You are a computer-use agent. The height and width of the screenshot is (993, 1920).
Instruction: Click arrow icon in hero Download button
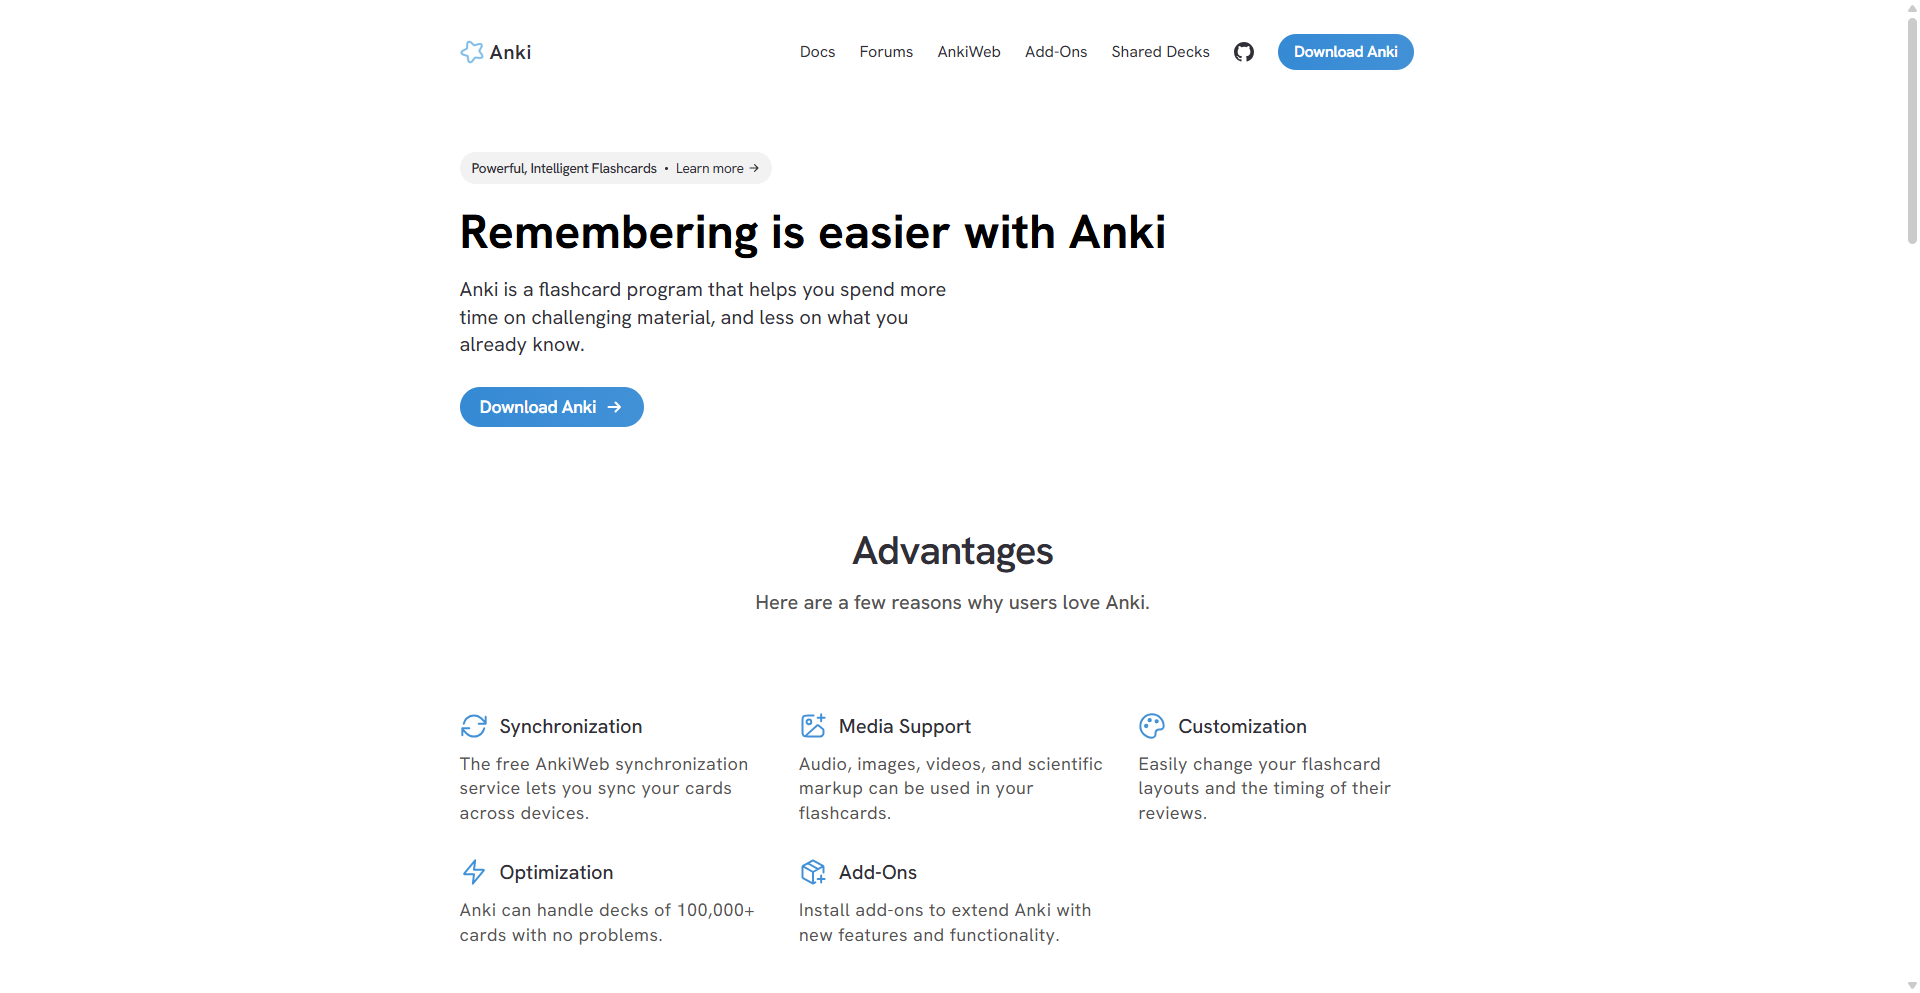coord(615,407)
